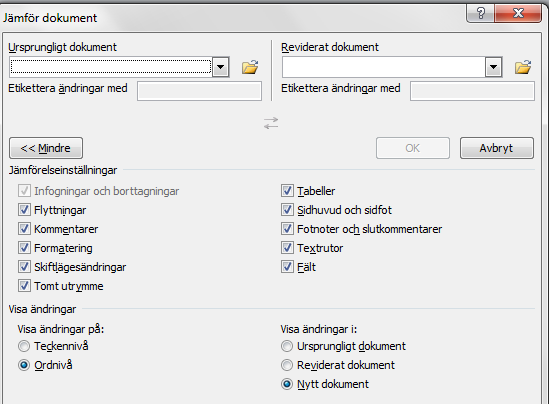Uncheck the Flyttningar checkbox
Image resolution: width=549 pixels, height=404 pixels.
(24, 210)
